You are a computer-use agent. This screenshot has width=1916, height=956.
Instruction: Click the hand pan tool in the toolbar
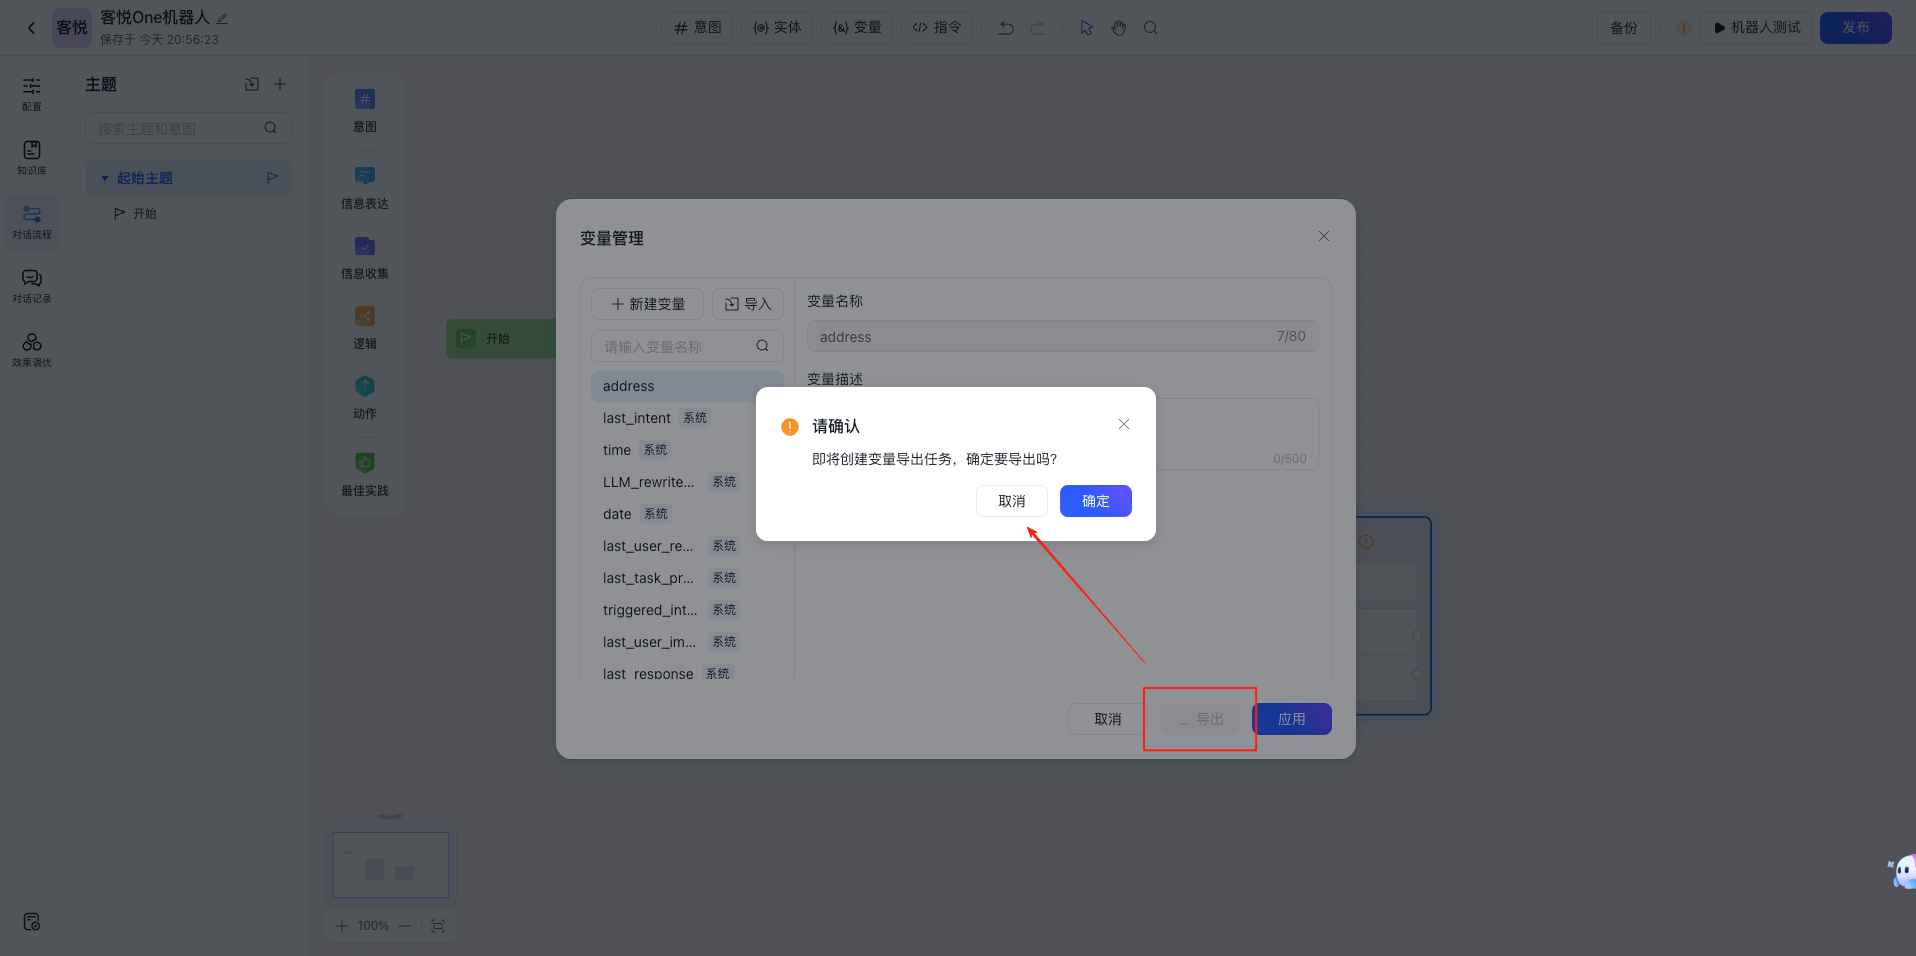(x=1119, y=28)
